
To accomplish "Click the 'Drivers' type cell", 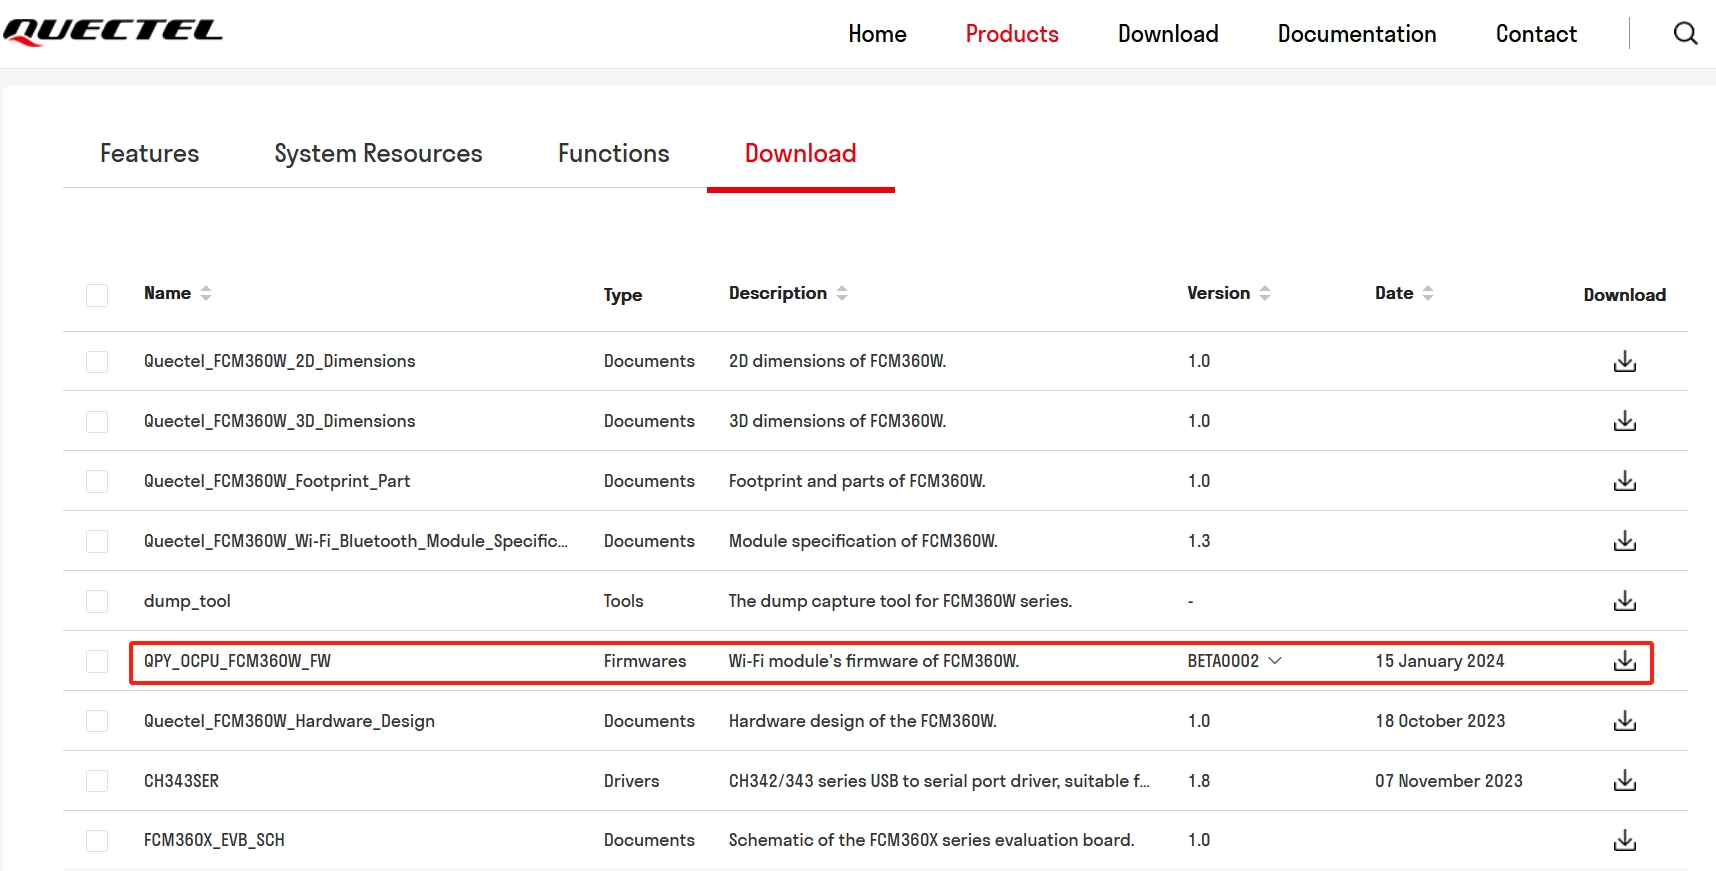I will click(x=631, y=781).
